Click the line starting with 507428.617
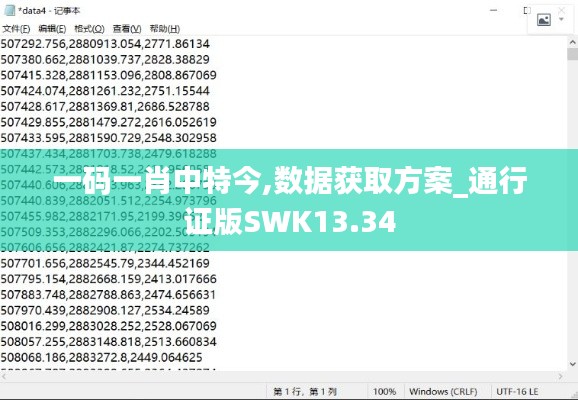 105,107
